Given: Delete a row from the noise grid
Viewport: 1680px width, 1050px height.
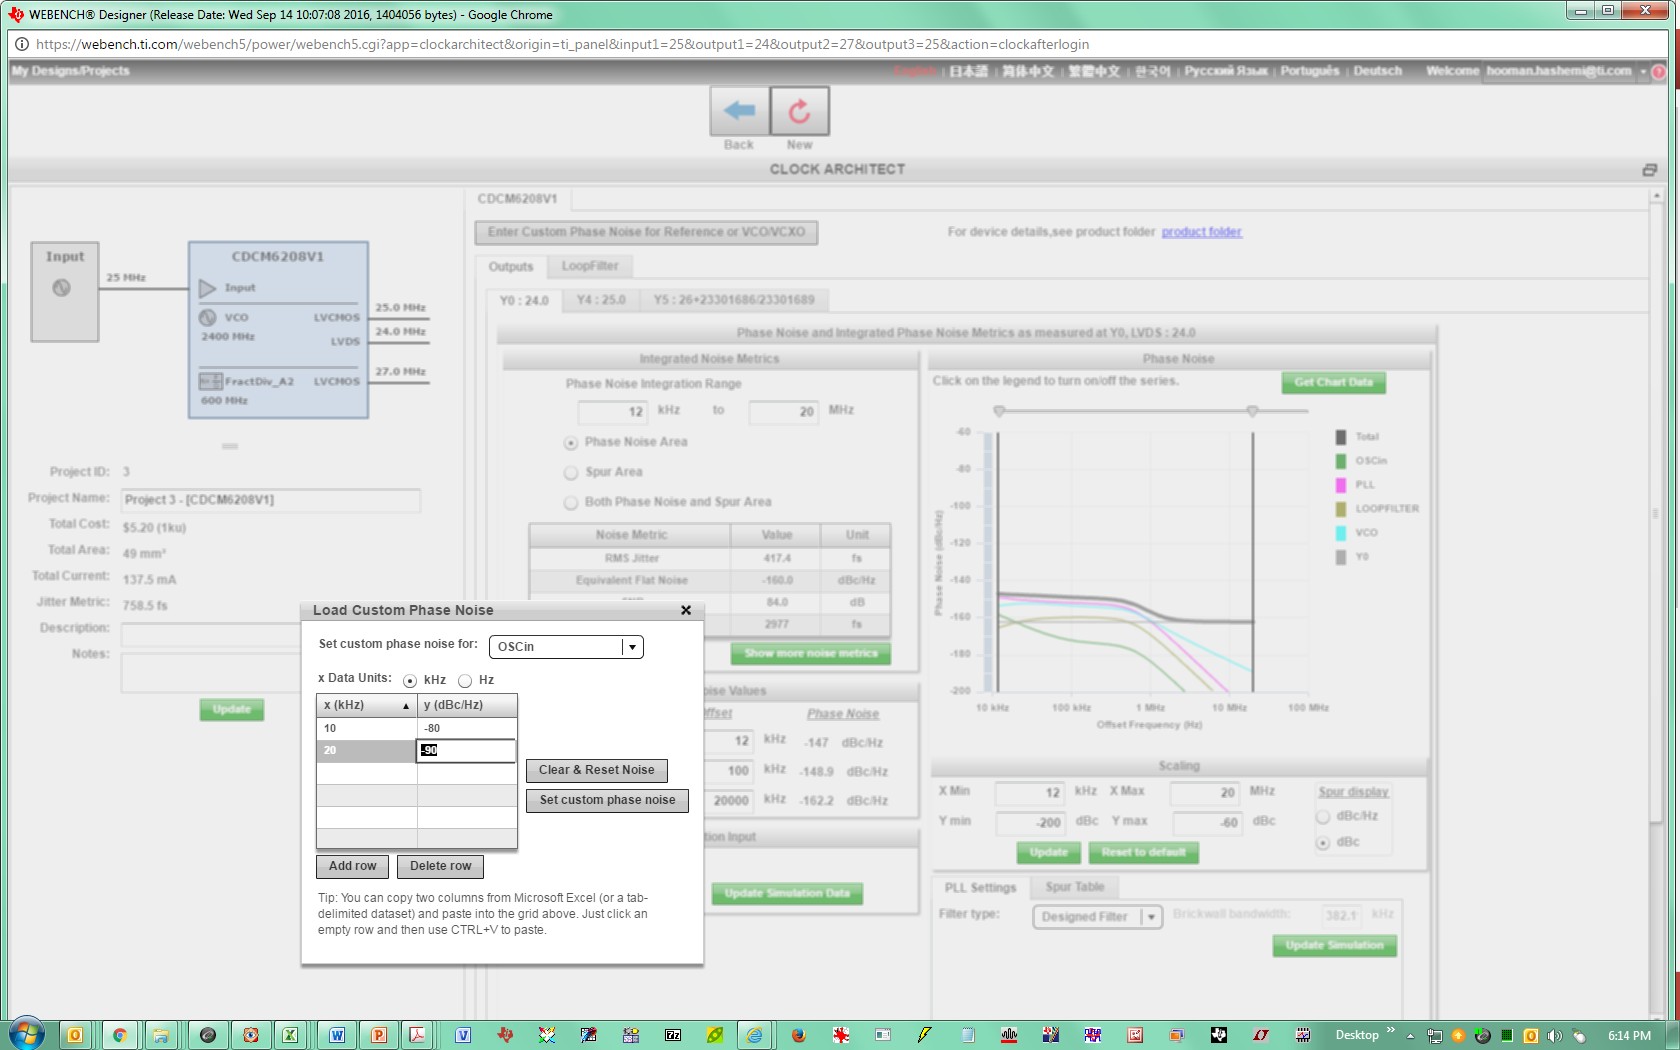Looking at the screenshot, I should coord(440,866).
